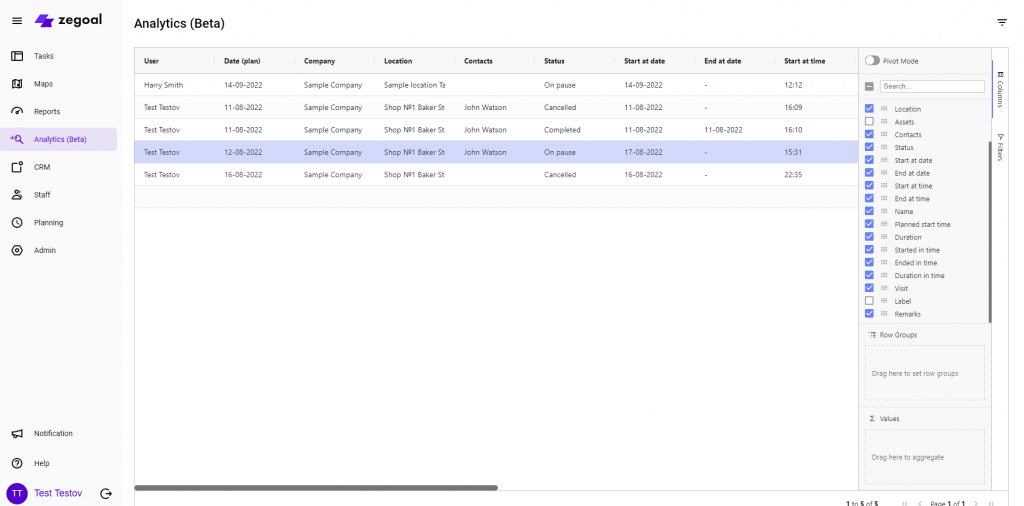1024x506 pixels.
Task: Click the logout icon beside Test Testov
Action: [x=106, y=493]
